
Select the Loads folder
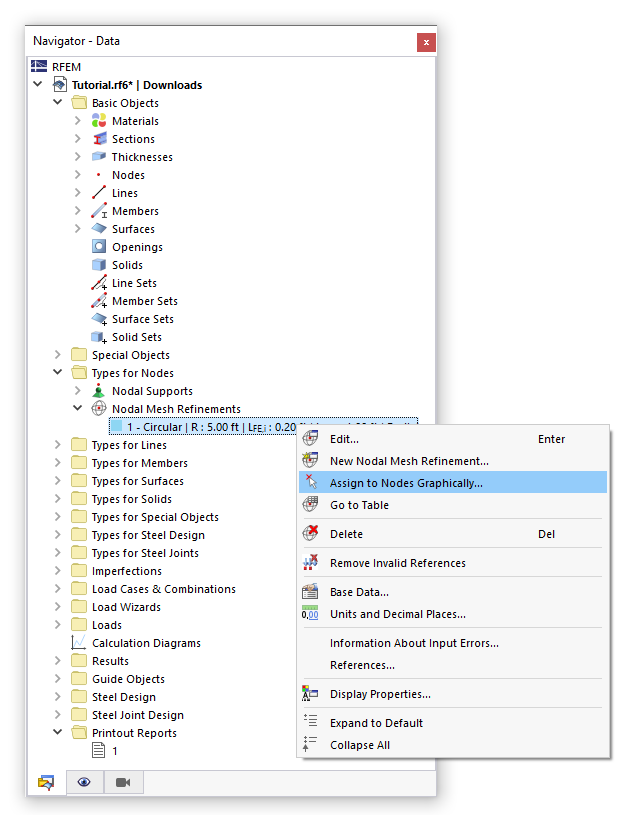coord(107,625)
